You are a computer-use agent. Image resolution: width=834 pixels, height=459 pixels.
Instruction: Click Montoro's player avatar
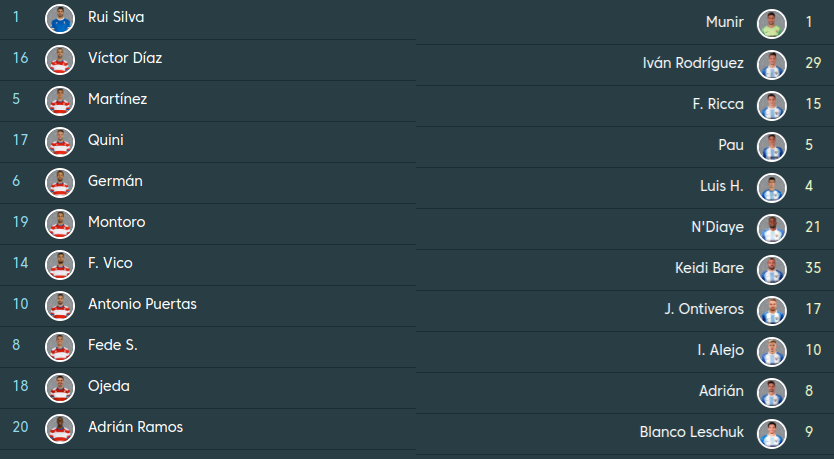click(x=60, y=224)
